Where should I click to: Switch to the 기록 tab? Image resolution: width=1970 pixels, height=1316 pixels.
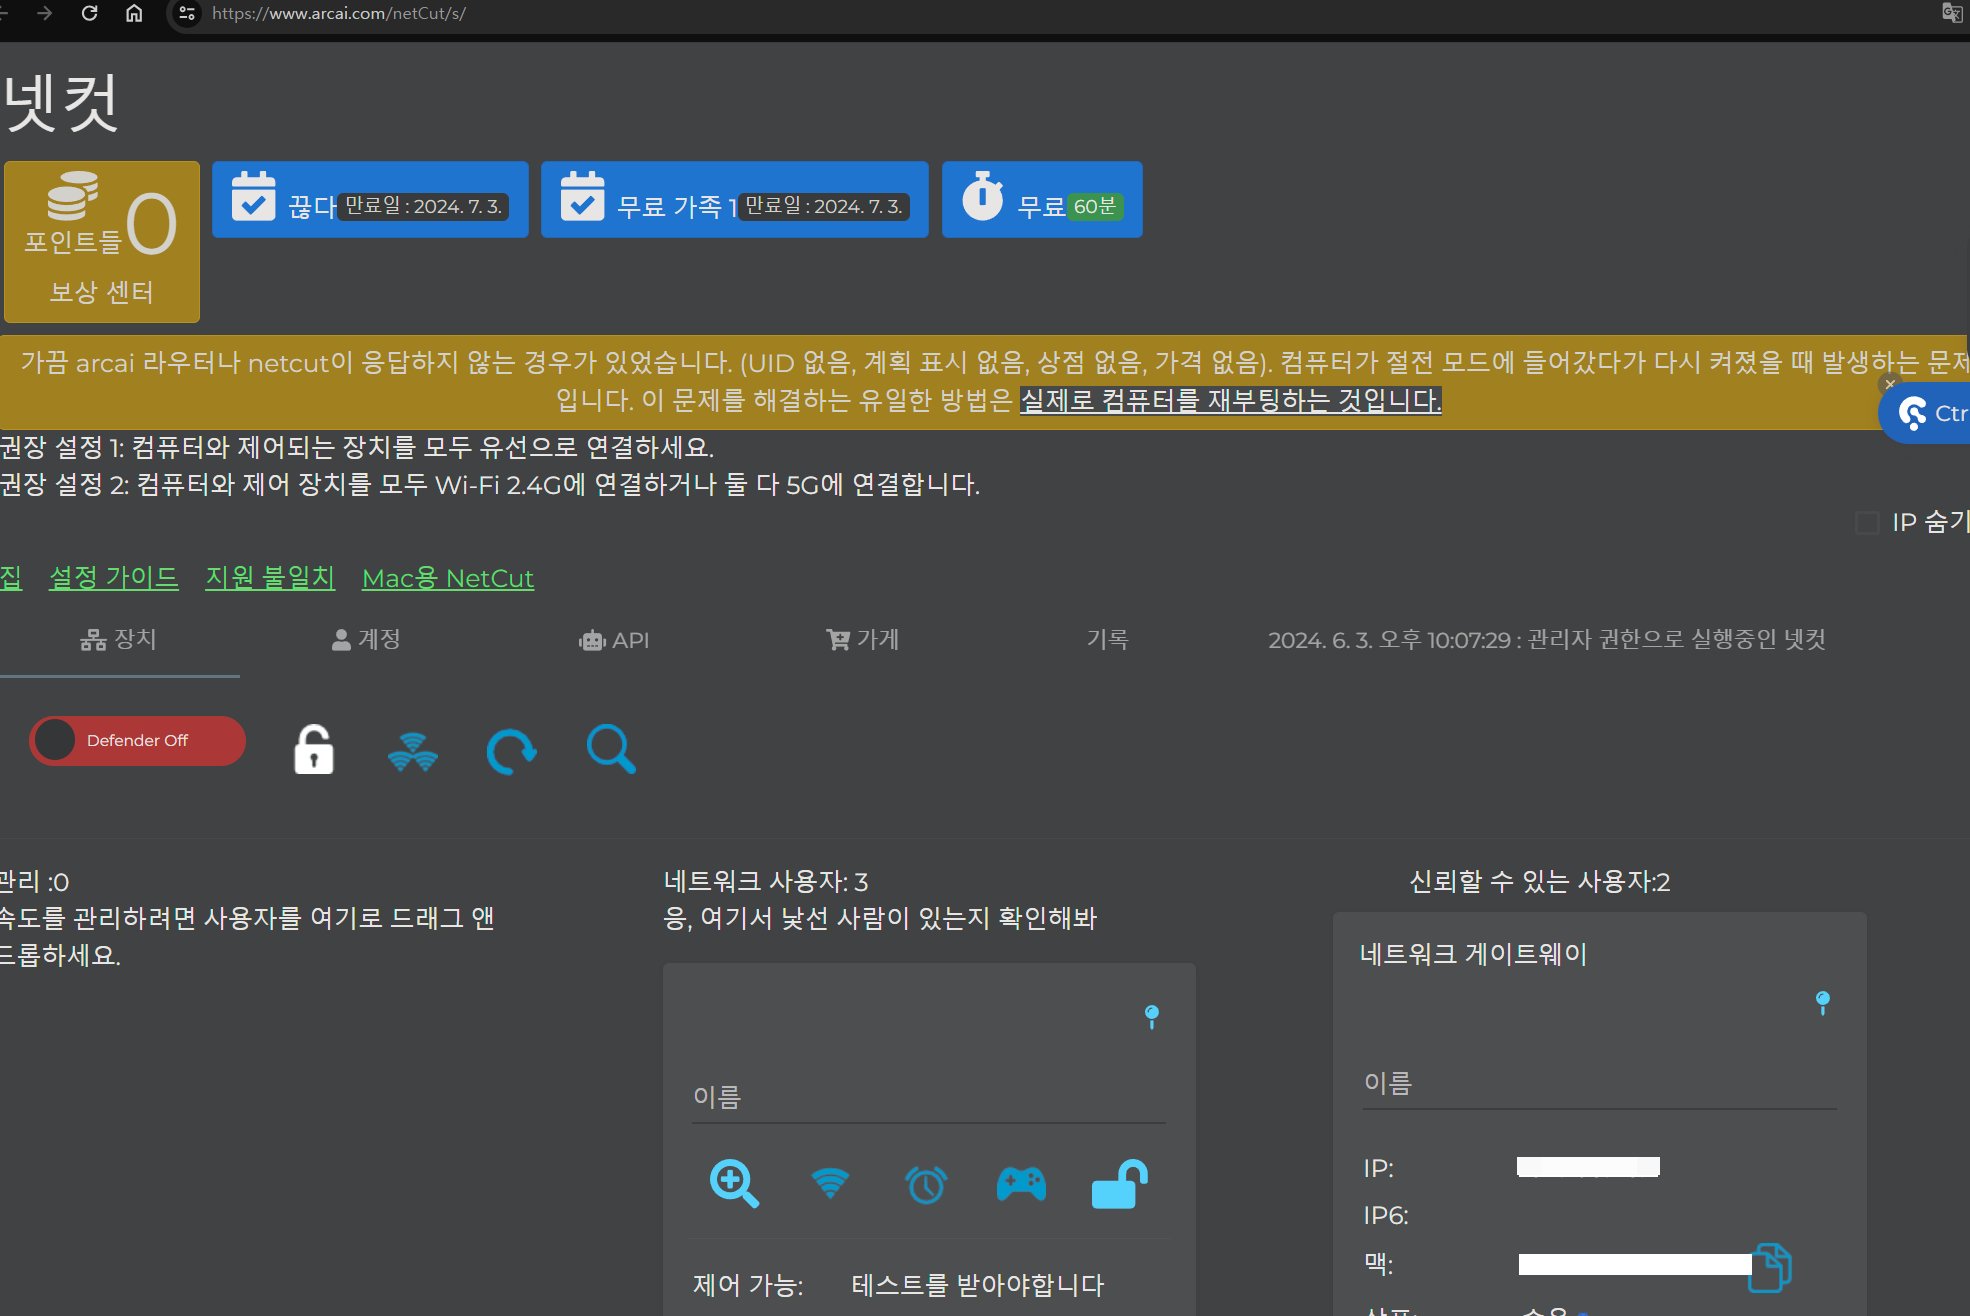(x=1108, y=640)
